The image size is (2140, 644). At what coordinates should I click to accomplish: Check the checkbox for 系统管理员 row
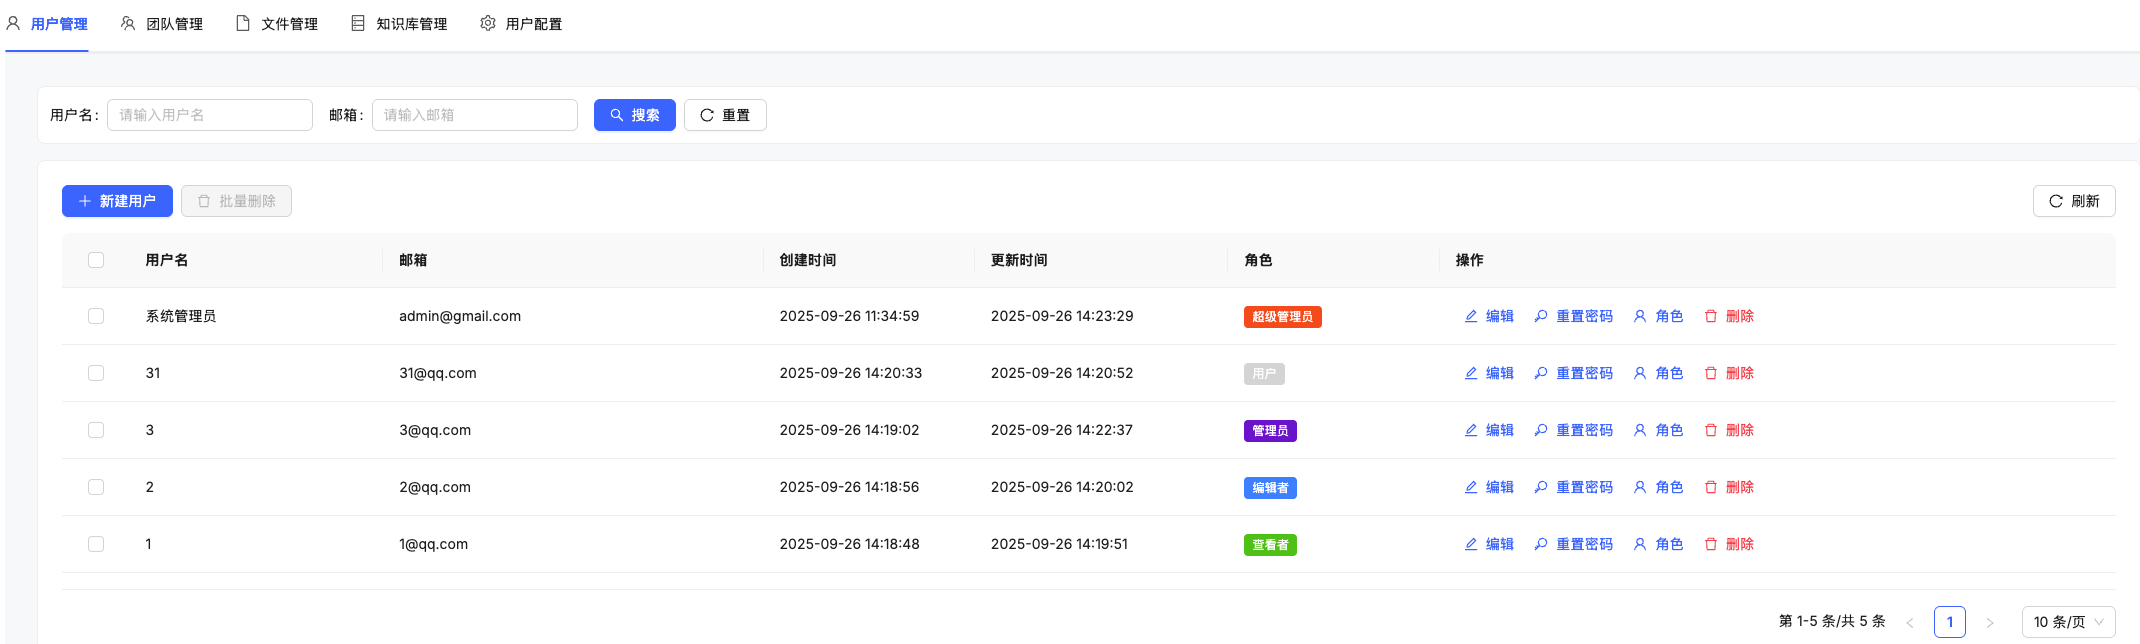[x=96, y=316]
